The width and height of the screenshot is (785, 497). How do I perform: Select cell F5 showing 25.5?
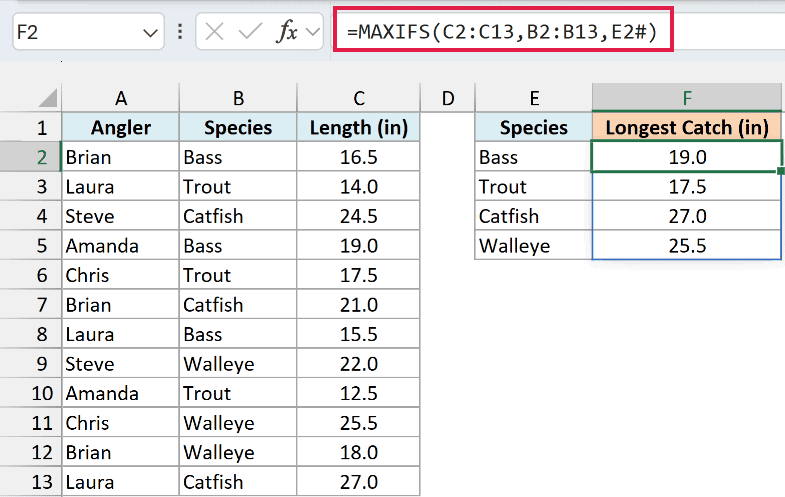point(687,245)
